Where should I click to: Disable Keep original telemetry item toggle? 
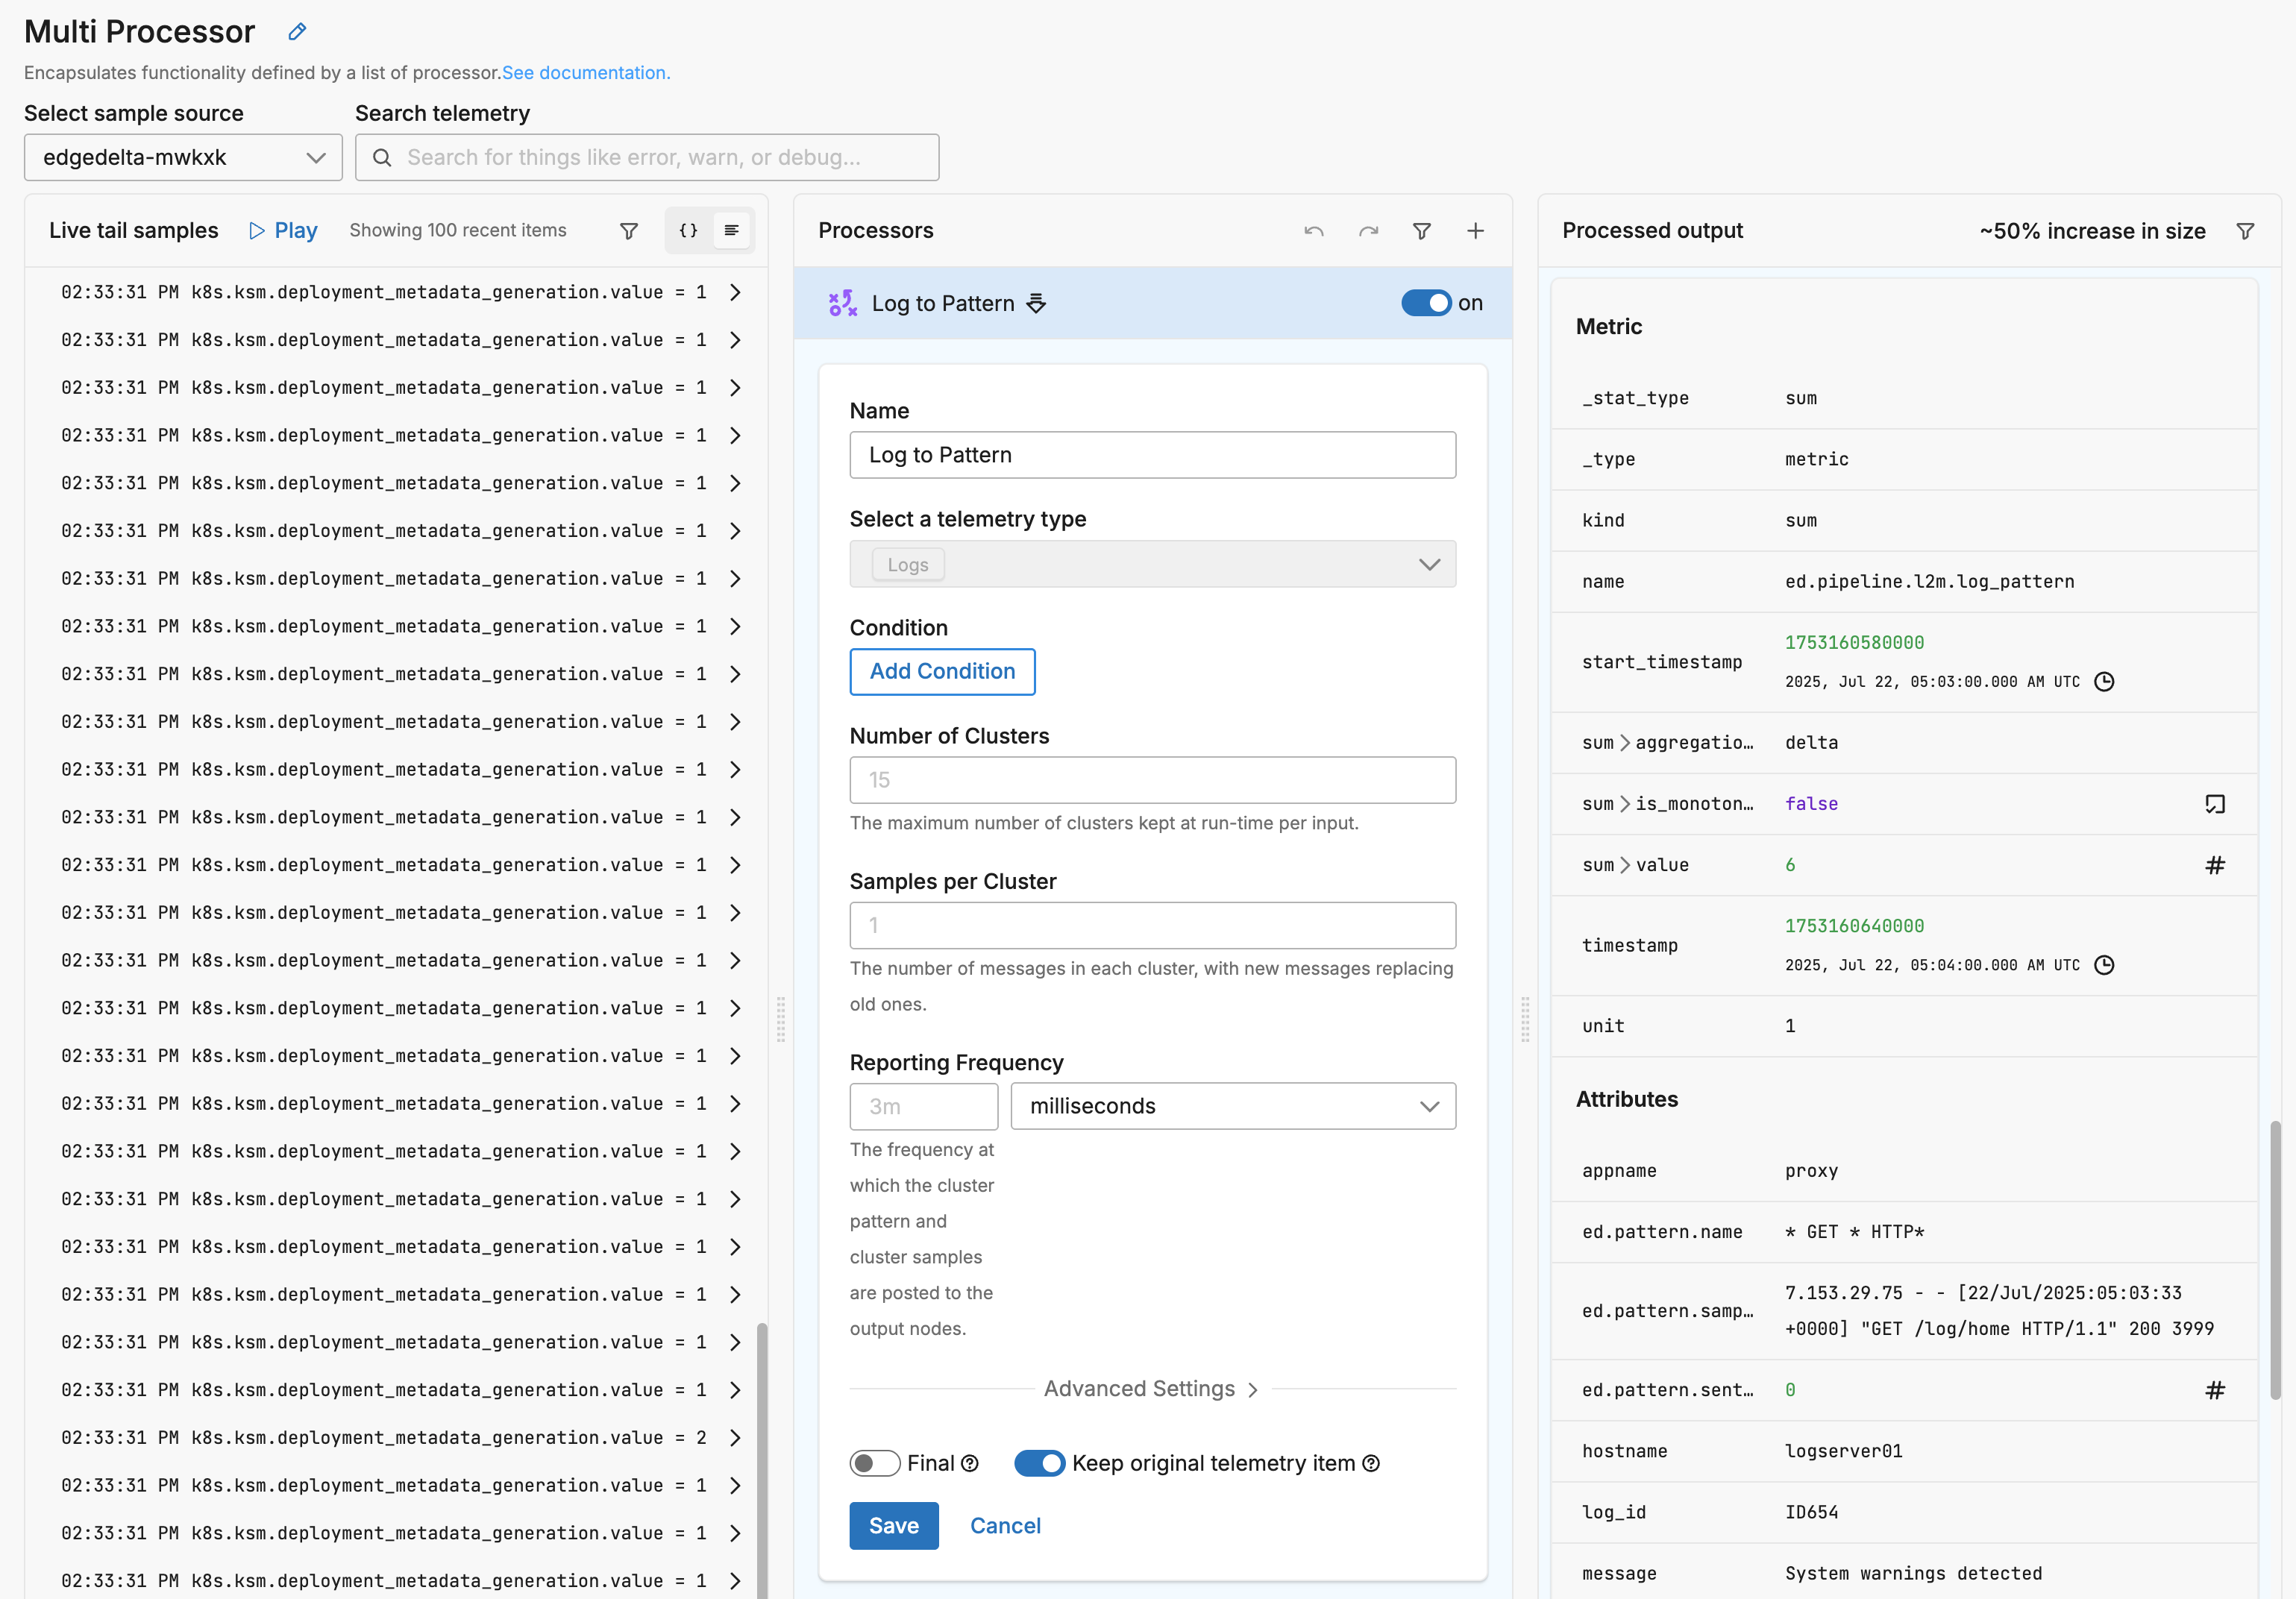(x=1040, y=1464)
